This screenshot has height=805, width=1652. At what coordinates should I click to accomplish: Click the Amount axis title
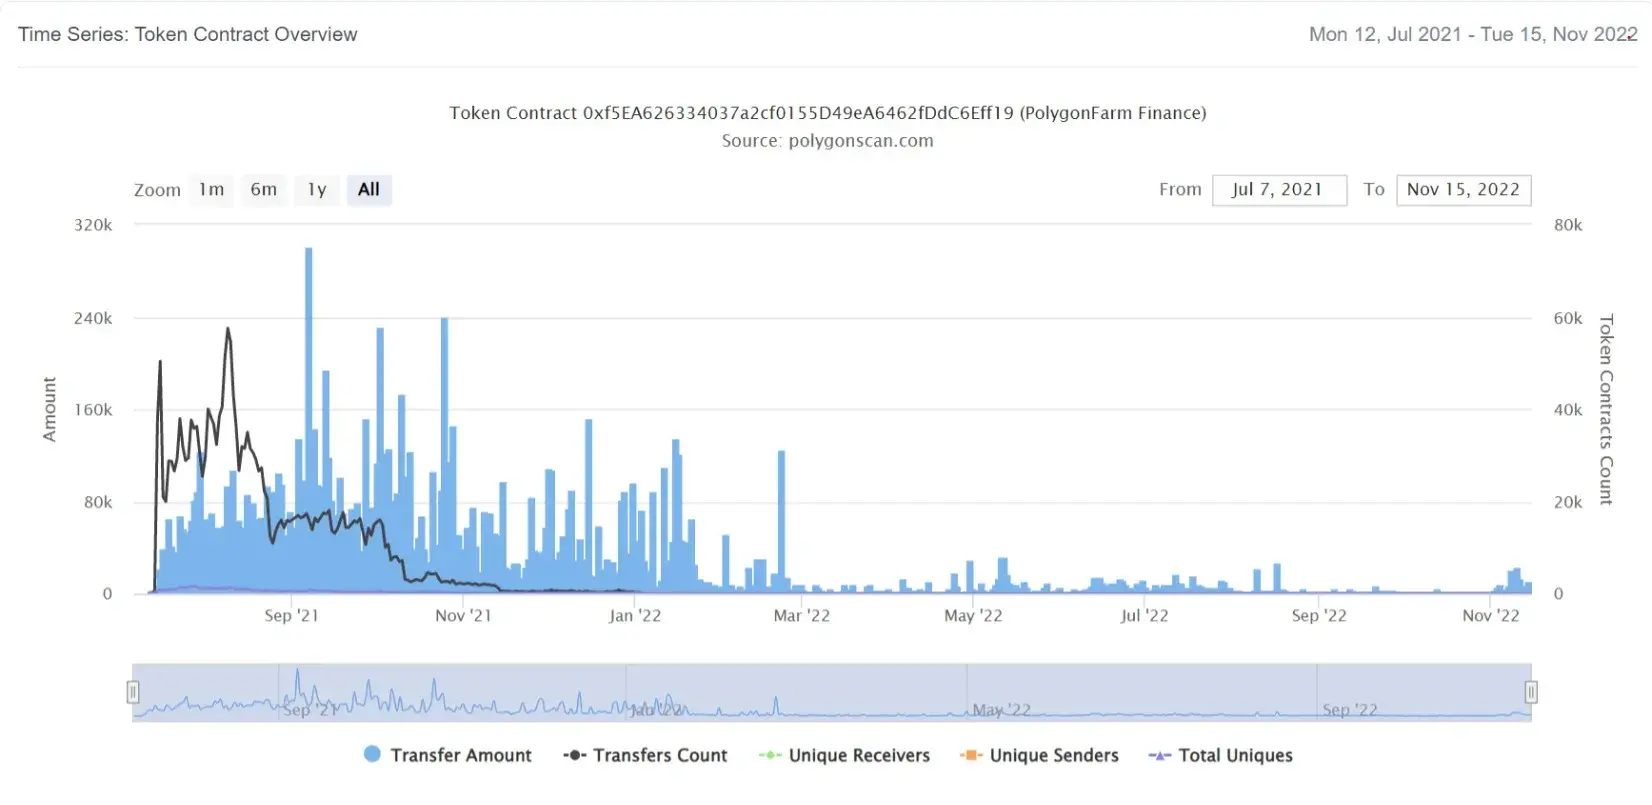coord(49,410)
